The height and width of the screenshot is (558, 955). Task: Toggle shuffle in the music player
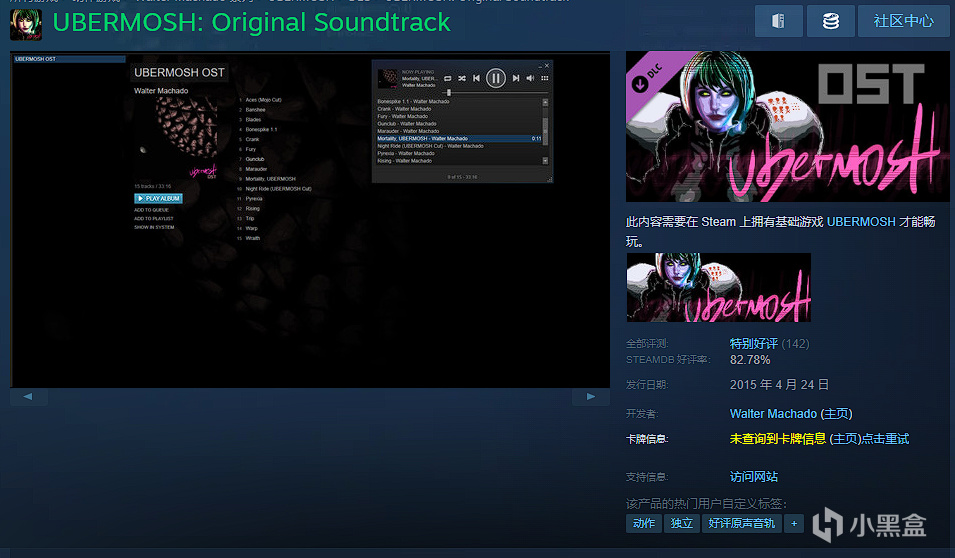pyautogui.click(x=462, y=78)
